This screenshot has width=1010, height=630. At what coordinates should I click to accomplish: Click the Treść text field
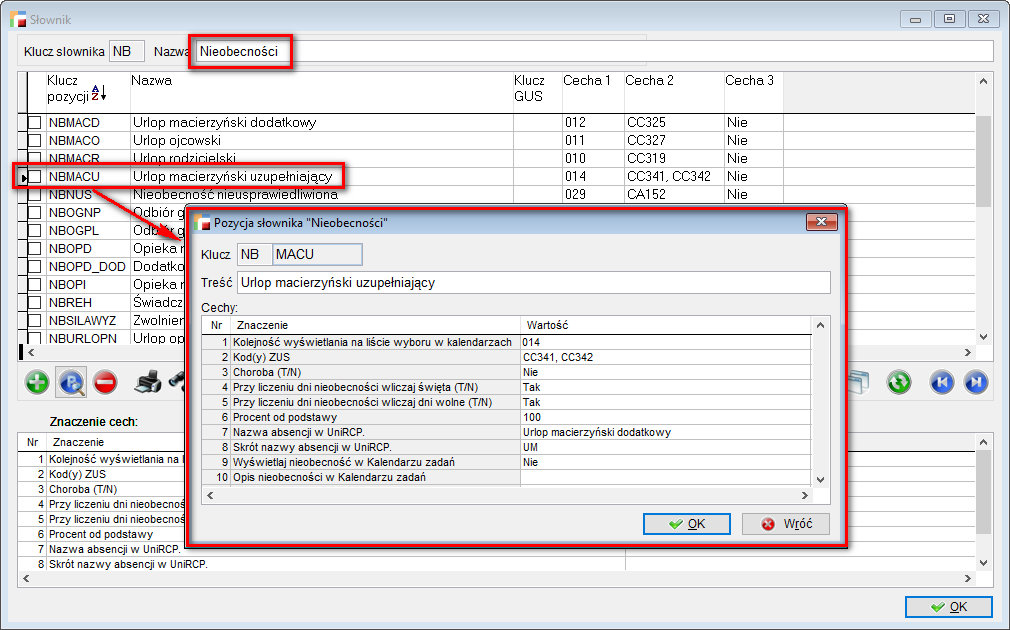click(533, 283)
